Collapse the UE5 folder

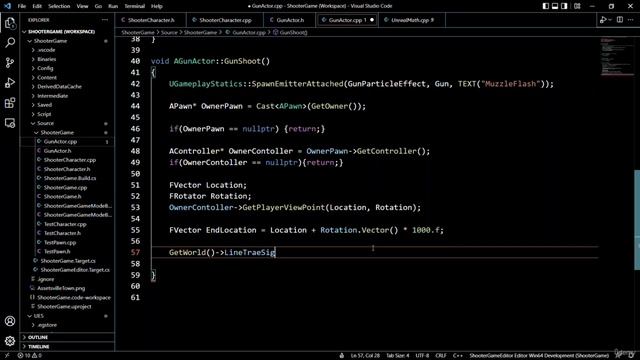(x=38, y=316)
